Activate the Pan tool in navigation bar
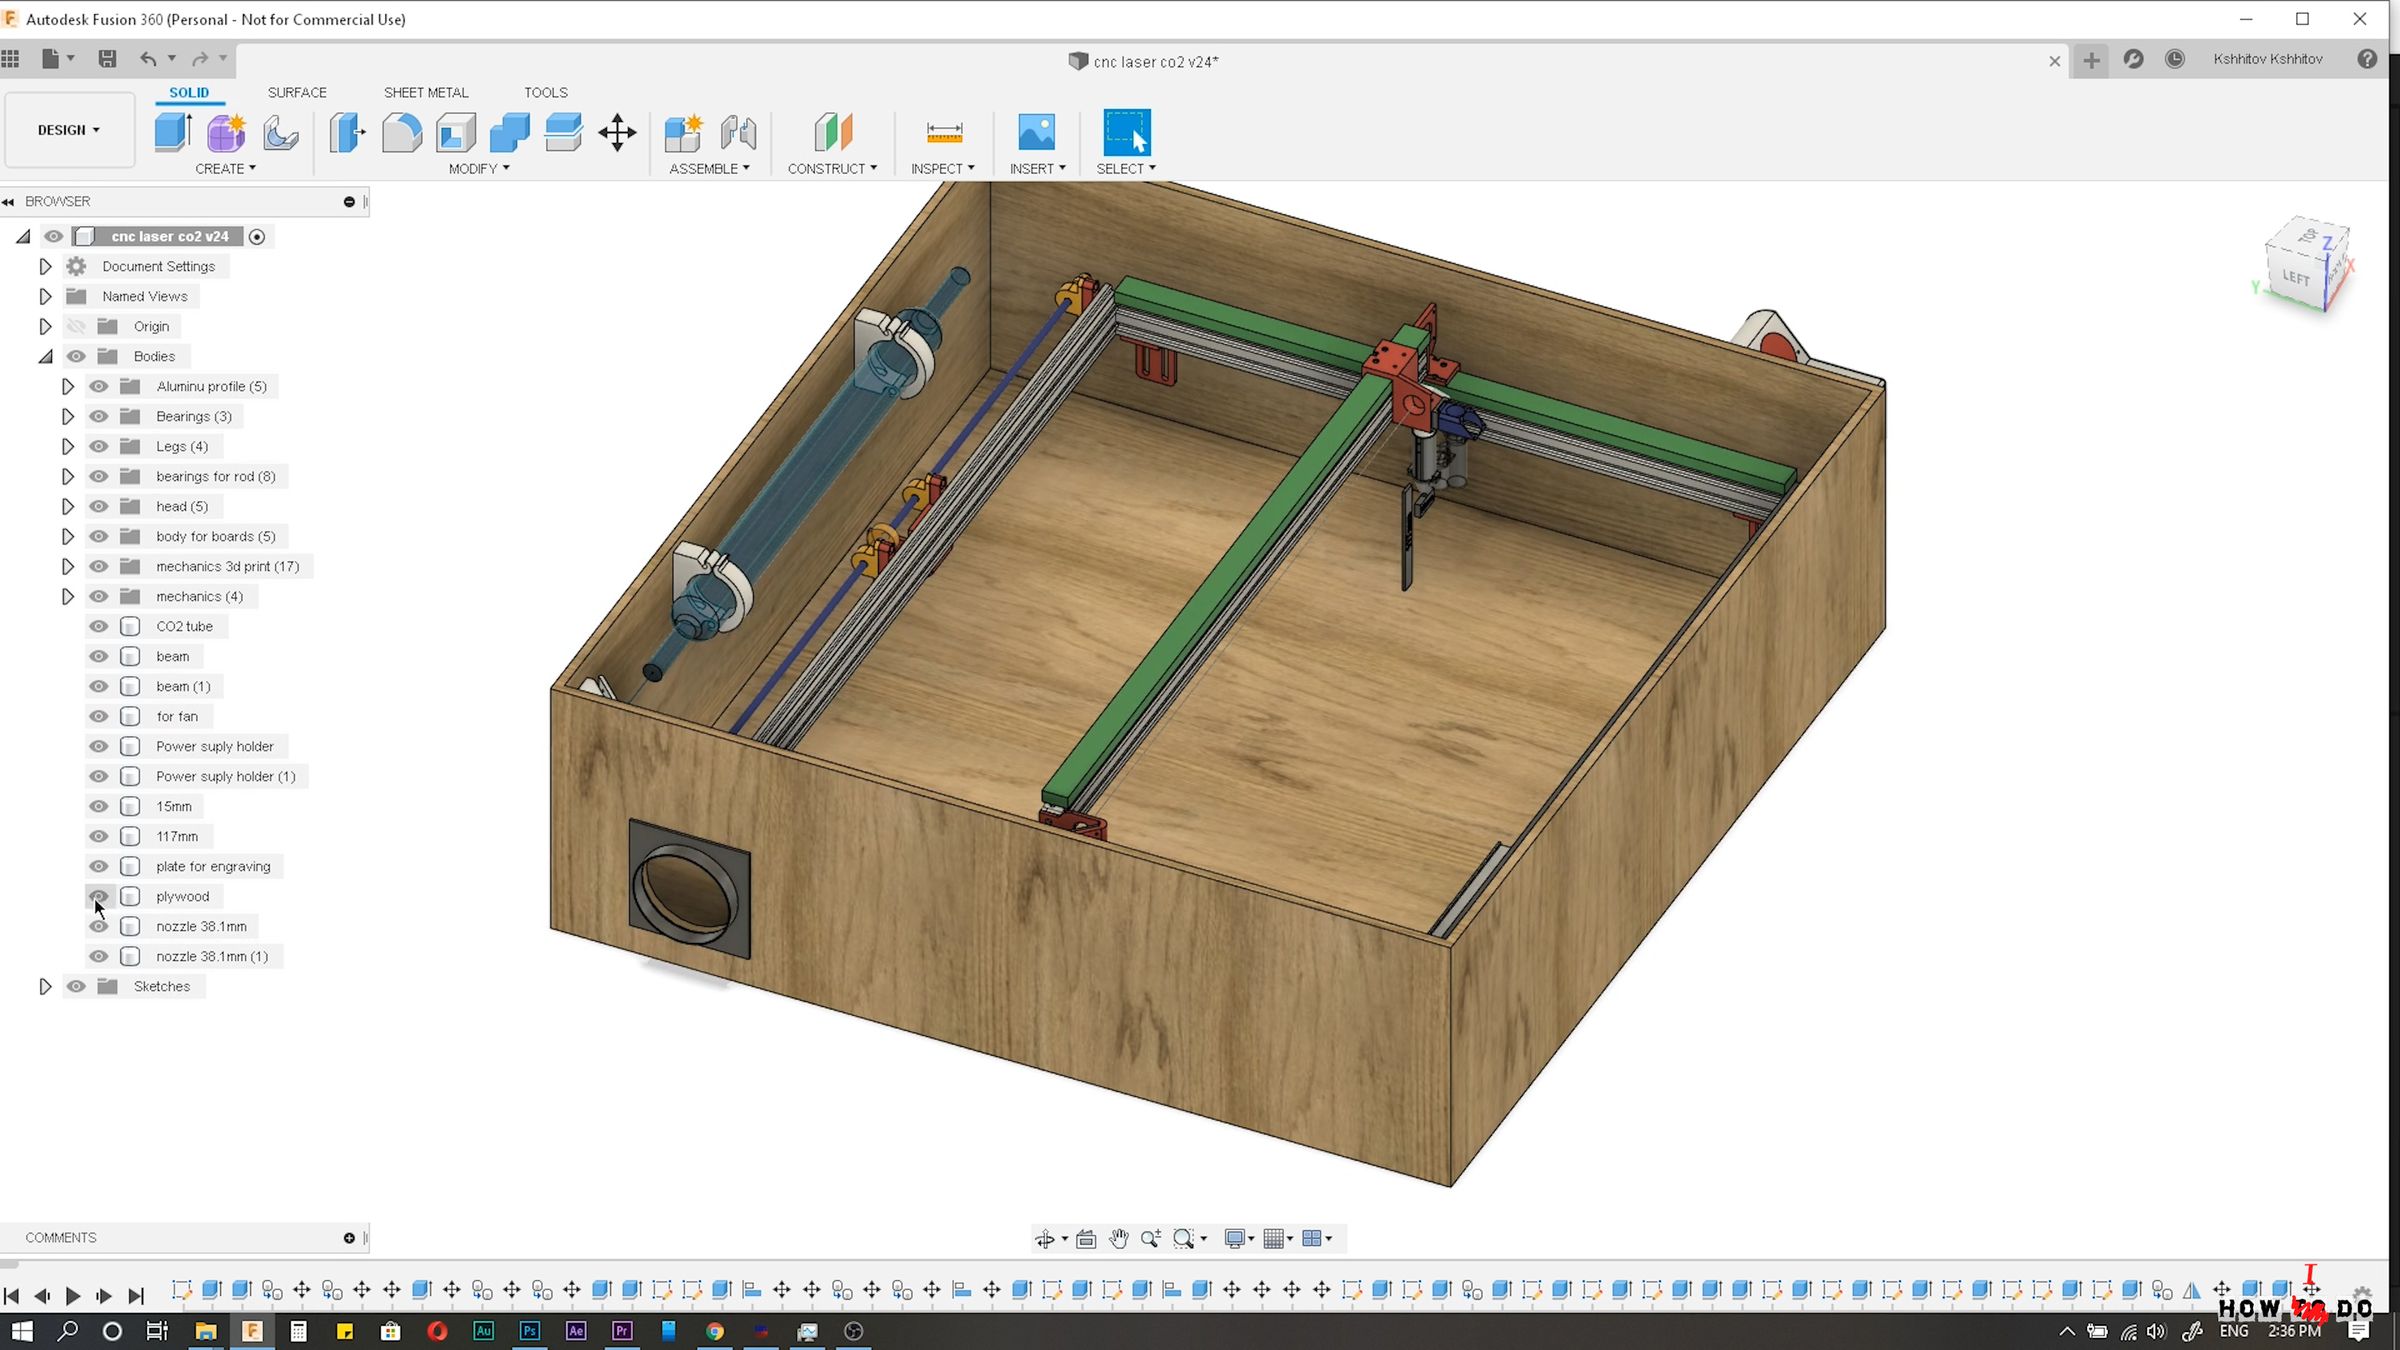 [1118, 1238]
